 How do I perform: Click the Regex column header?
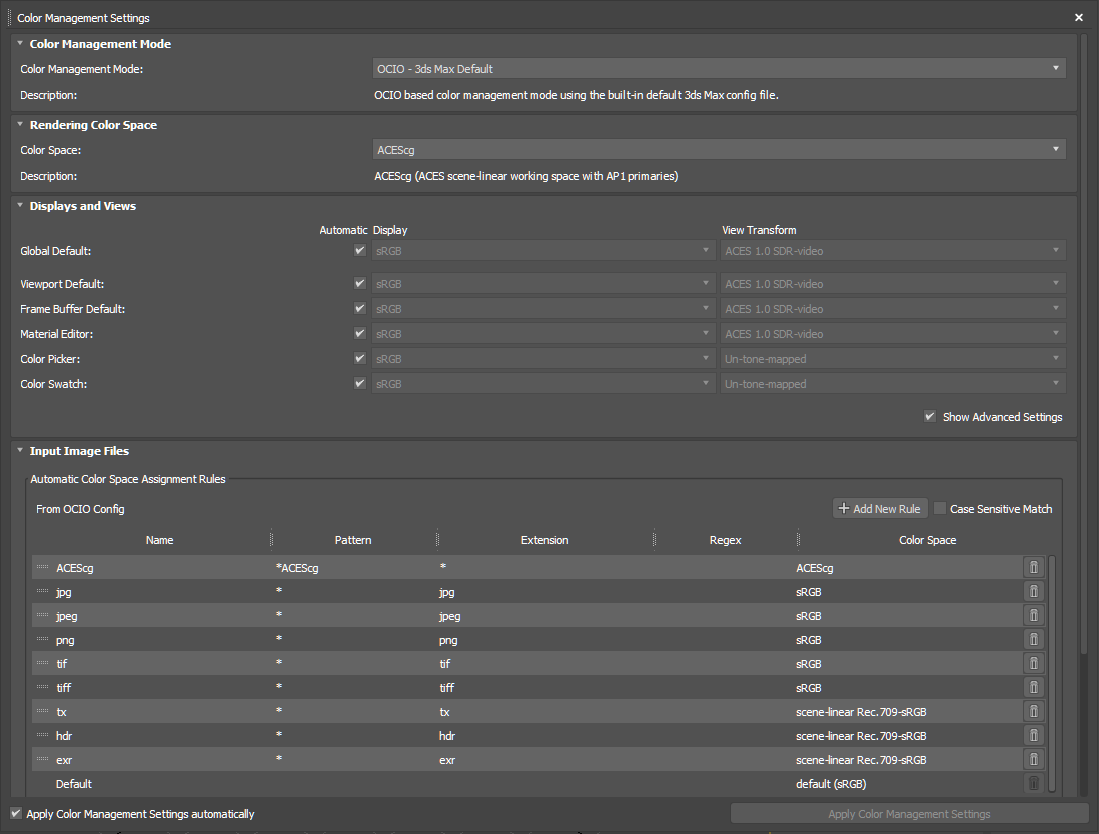pyautogui.click(x=725, y=540)
